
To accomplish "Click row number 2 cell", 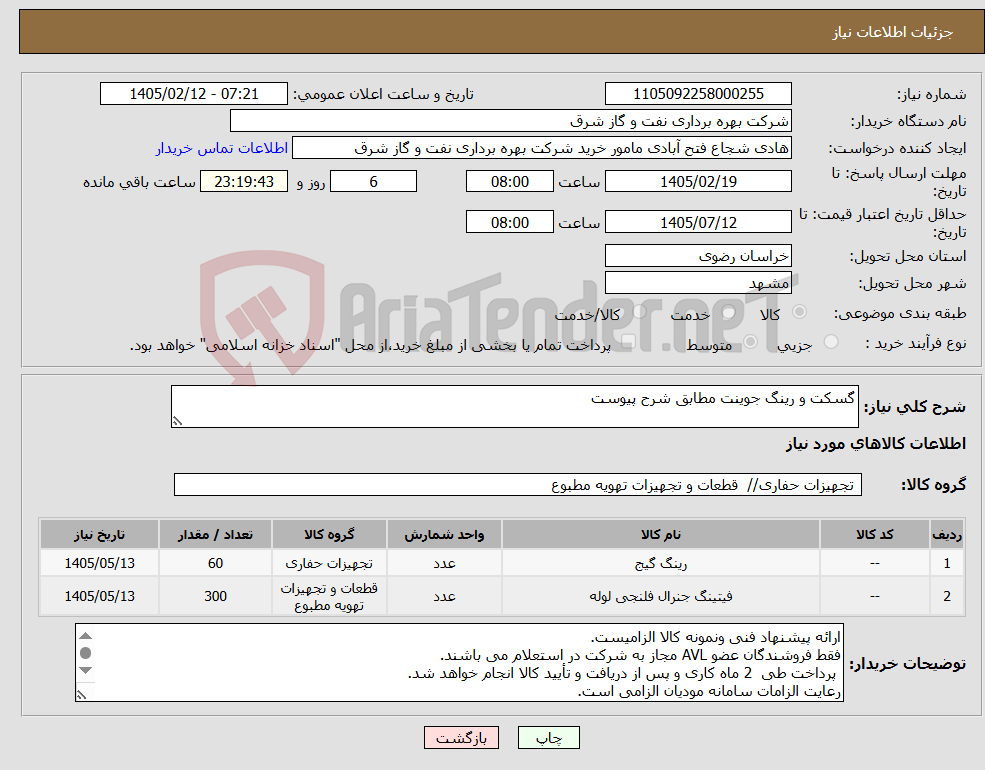I will 947,596.
